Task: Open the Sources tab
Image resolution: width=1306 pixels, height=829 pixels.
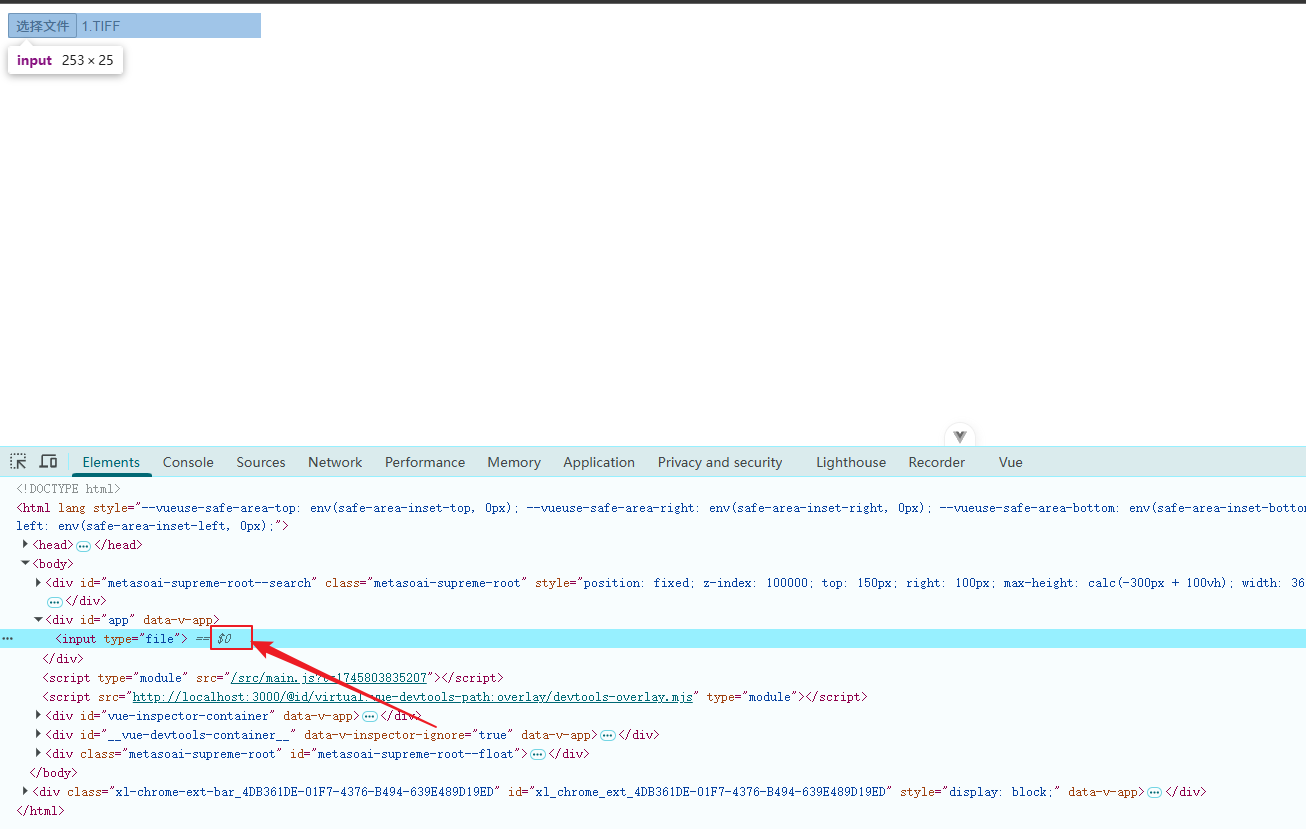Action: pyautogui.click(x=261, y=462)
